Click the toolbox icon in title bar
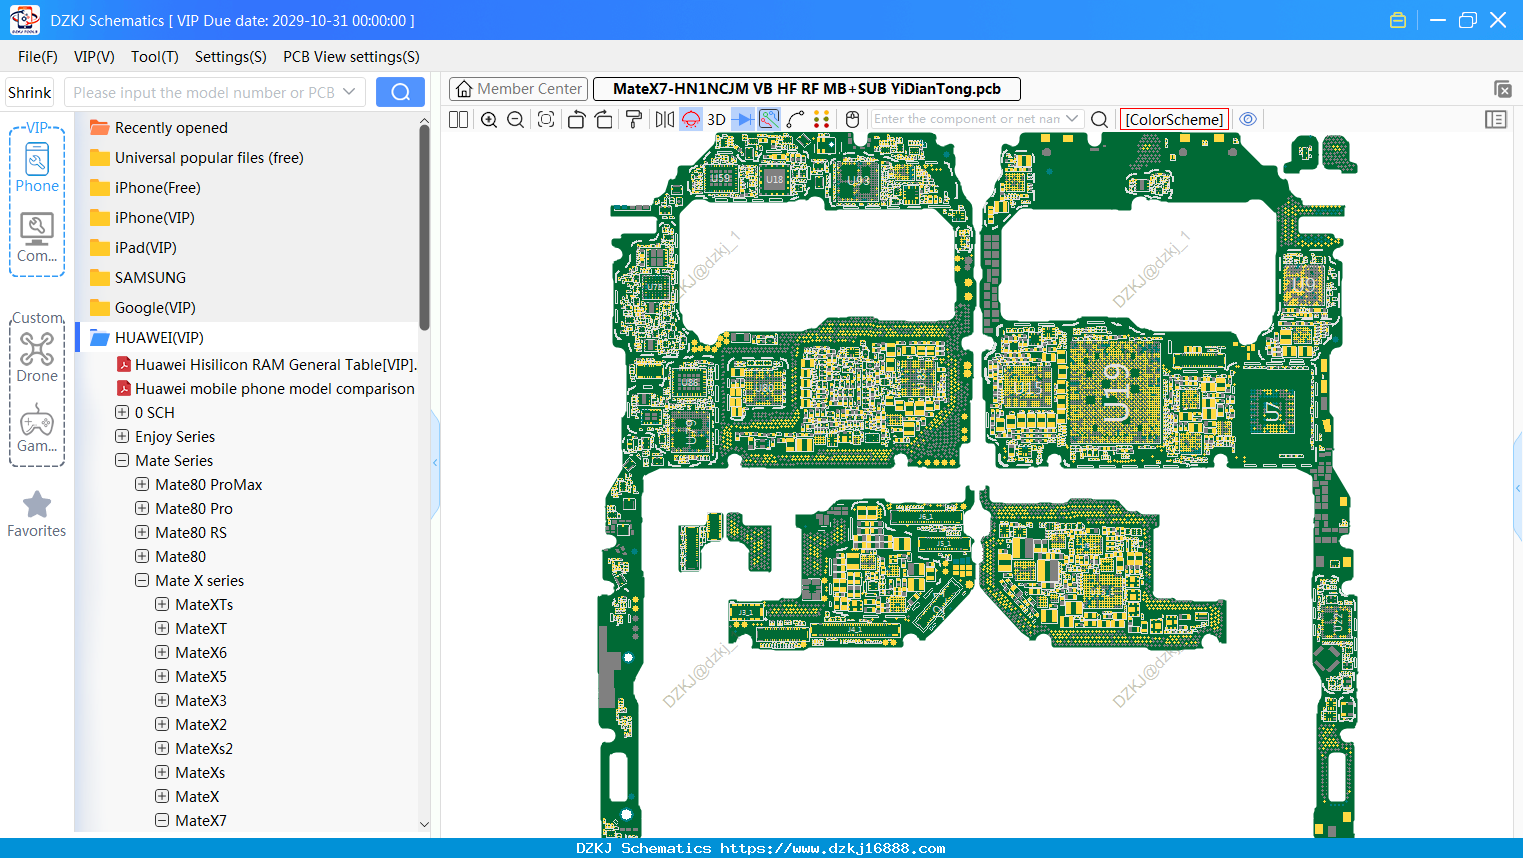The width and height of the screenshot is (1523, 858). pos(1398,20)
